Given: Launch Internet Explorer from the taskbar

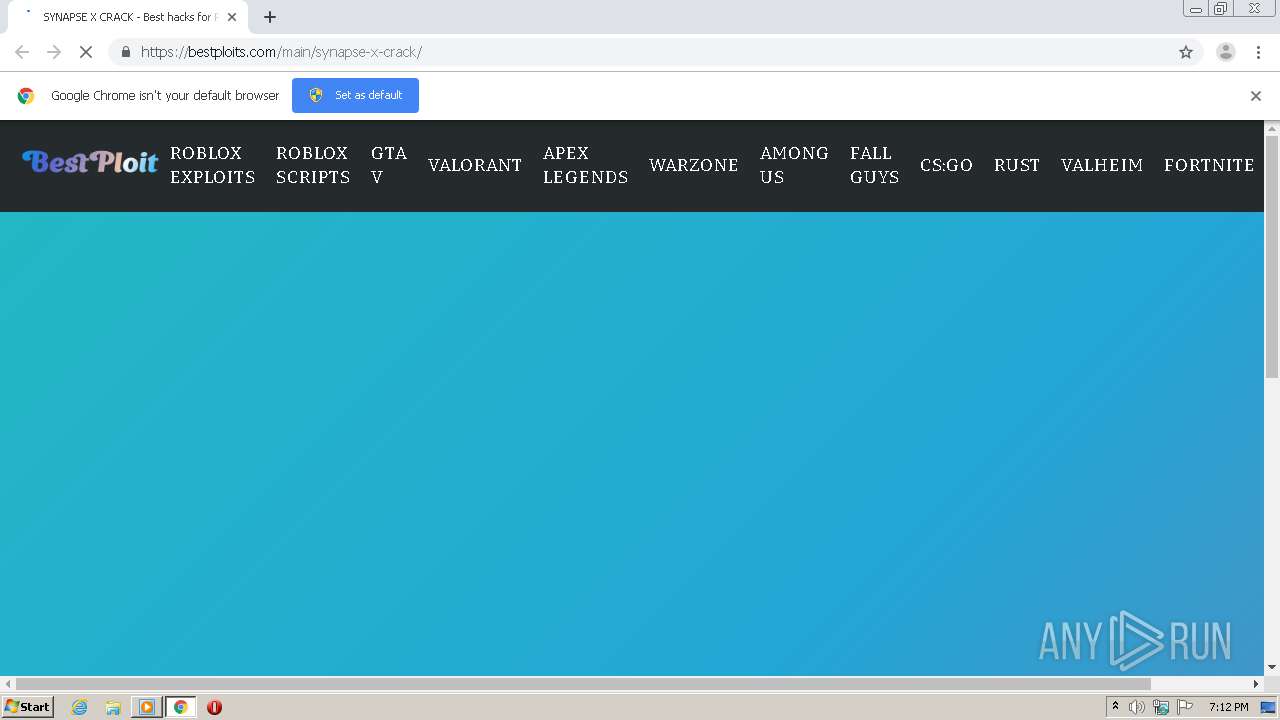Looking at the screenshot, I should (80, 707).
